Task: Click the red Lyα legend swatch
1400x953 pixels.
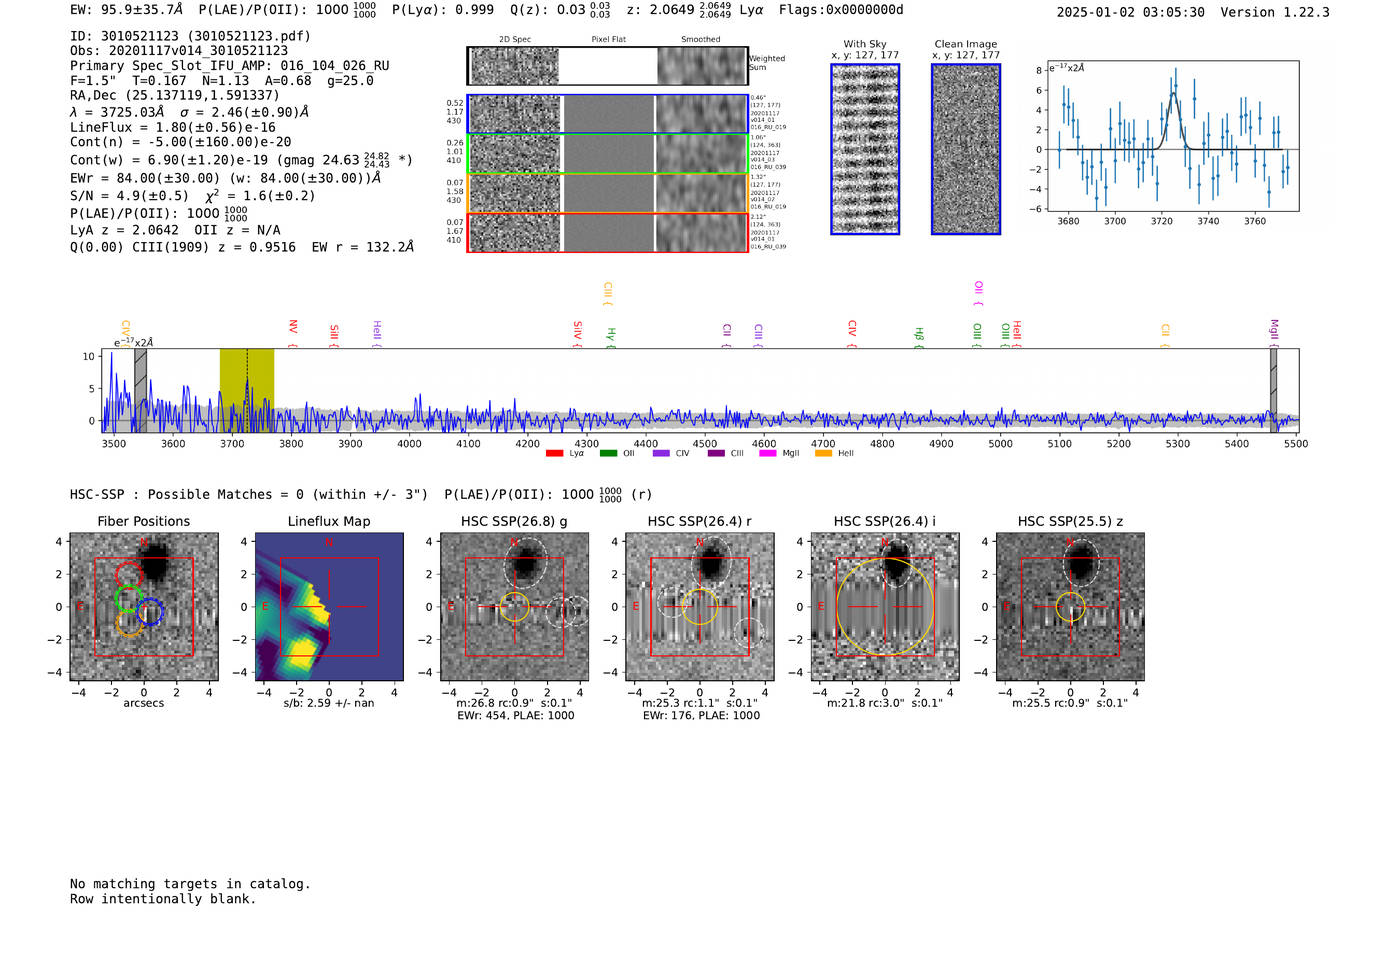Action: click(554, 453)
